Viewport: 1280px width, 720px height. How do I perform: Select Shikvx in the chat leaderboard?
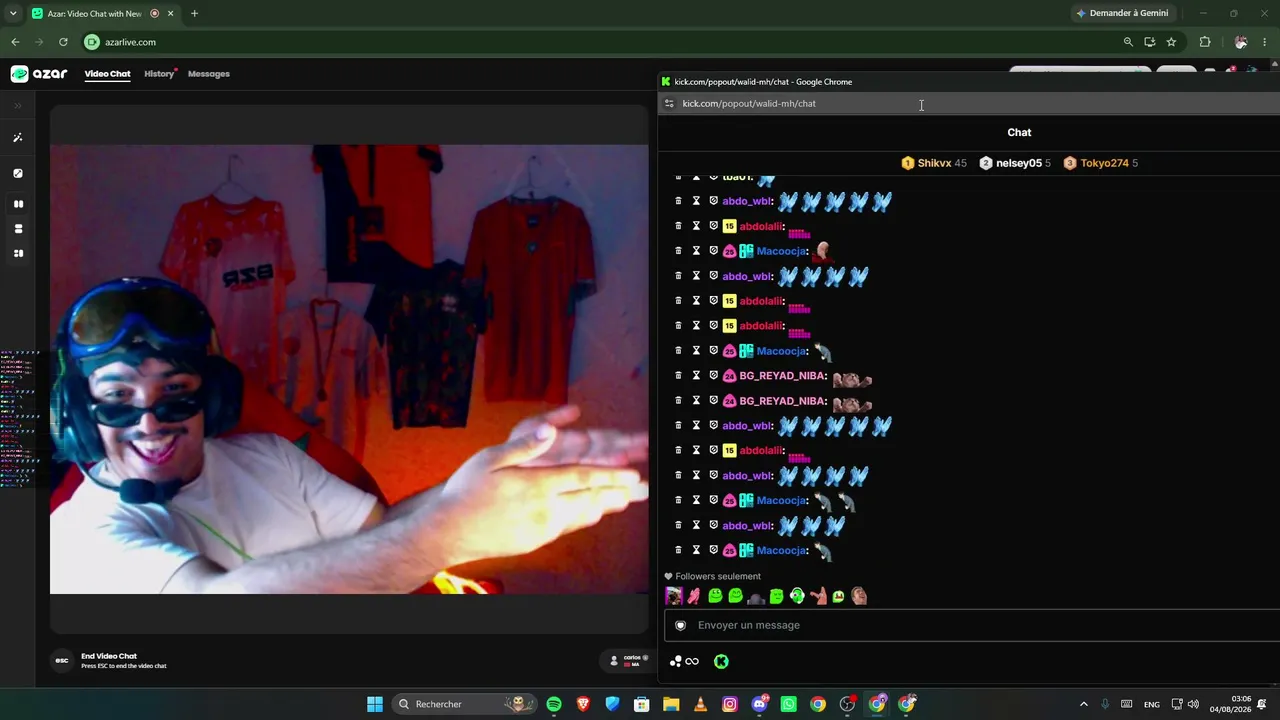(x=934, y=163)
